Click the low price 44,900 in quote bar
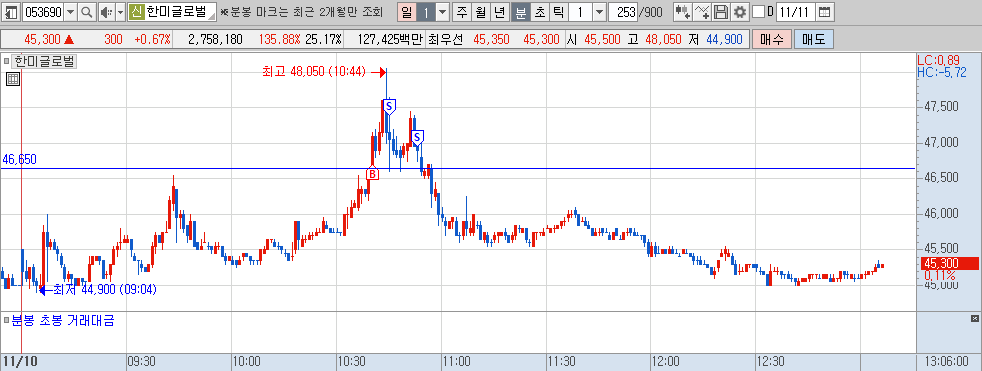Image resolution: width=982 pixels, height=371 pixels. pyautogui.click(x=725, y=39)
